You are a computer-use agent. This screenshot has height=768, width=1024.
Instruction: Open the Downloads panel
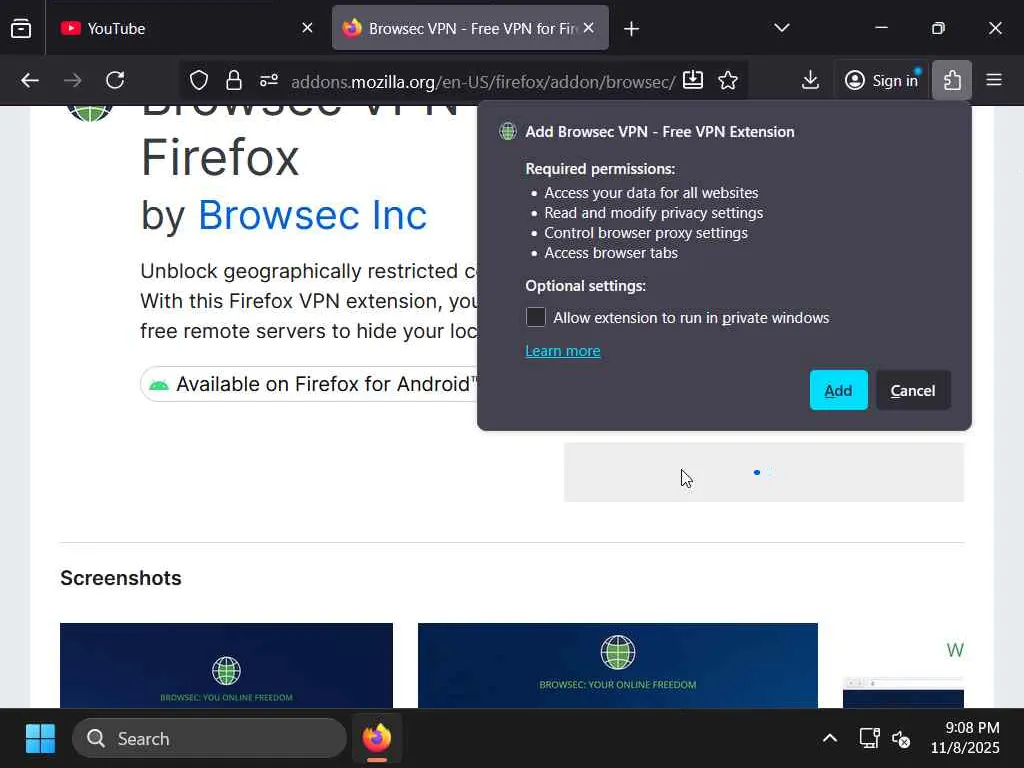click(810, 80)
